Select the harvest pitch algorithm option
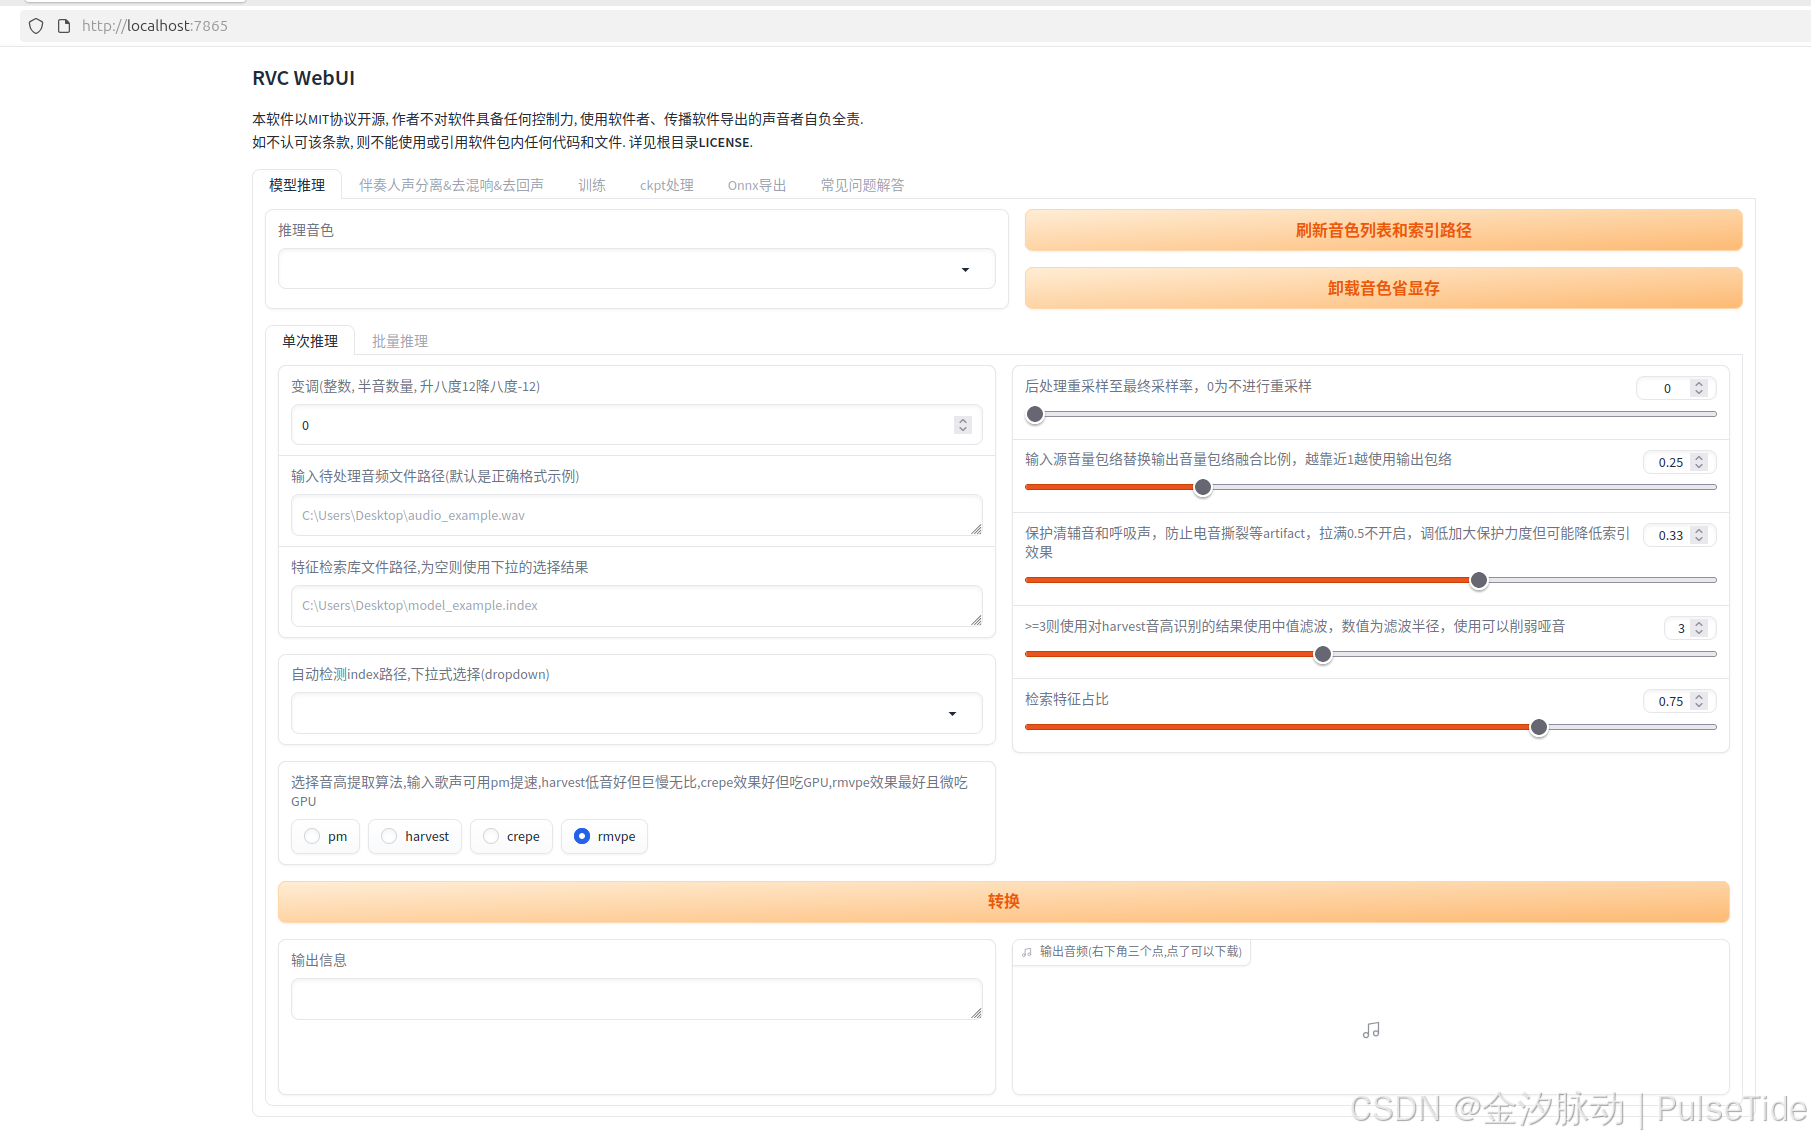Image resolution: width=1811 pixels, height=1141 pixels. click(415, 836)
